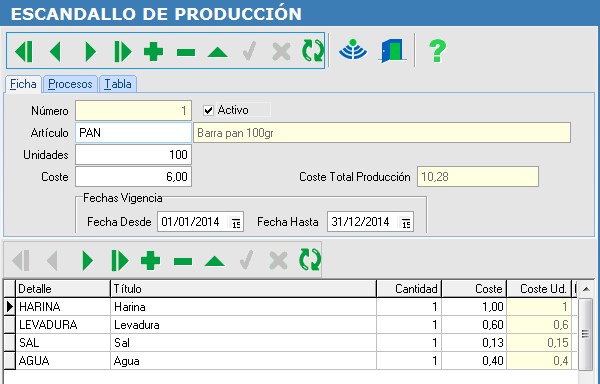Click top toolbar edit triangle icon

218,52
